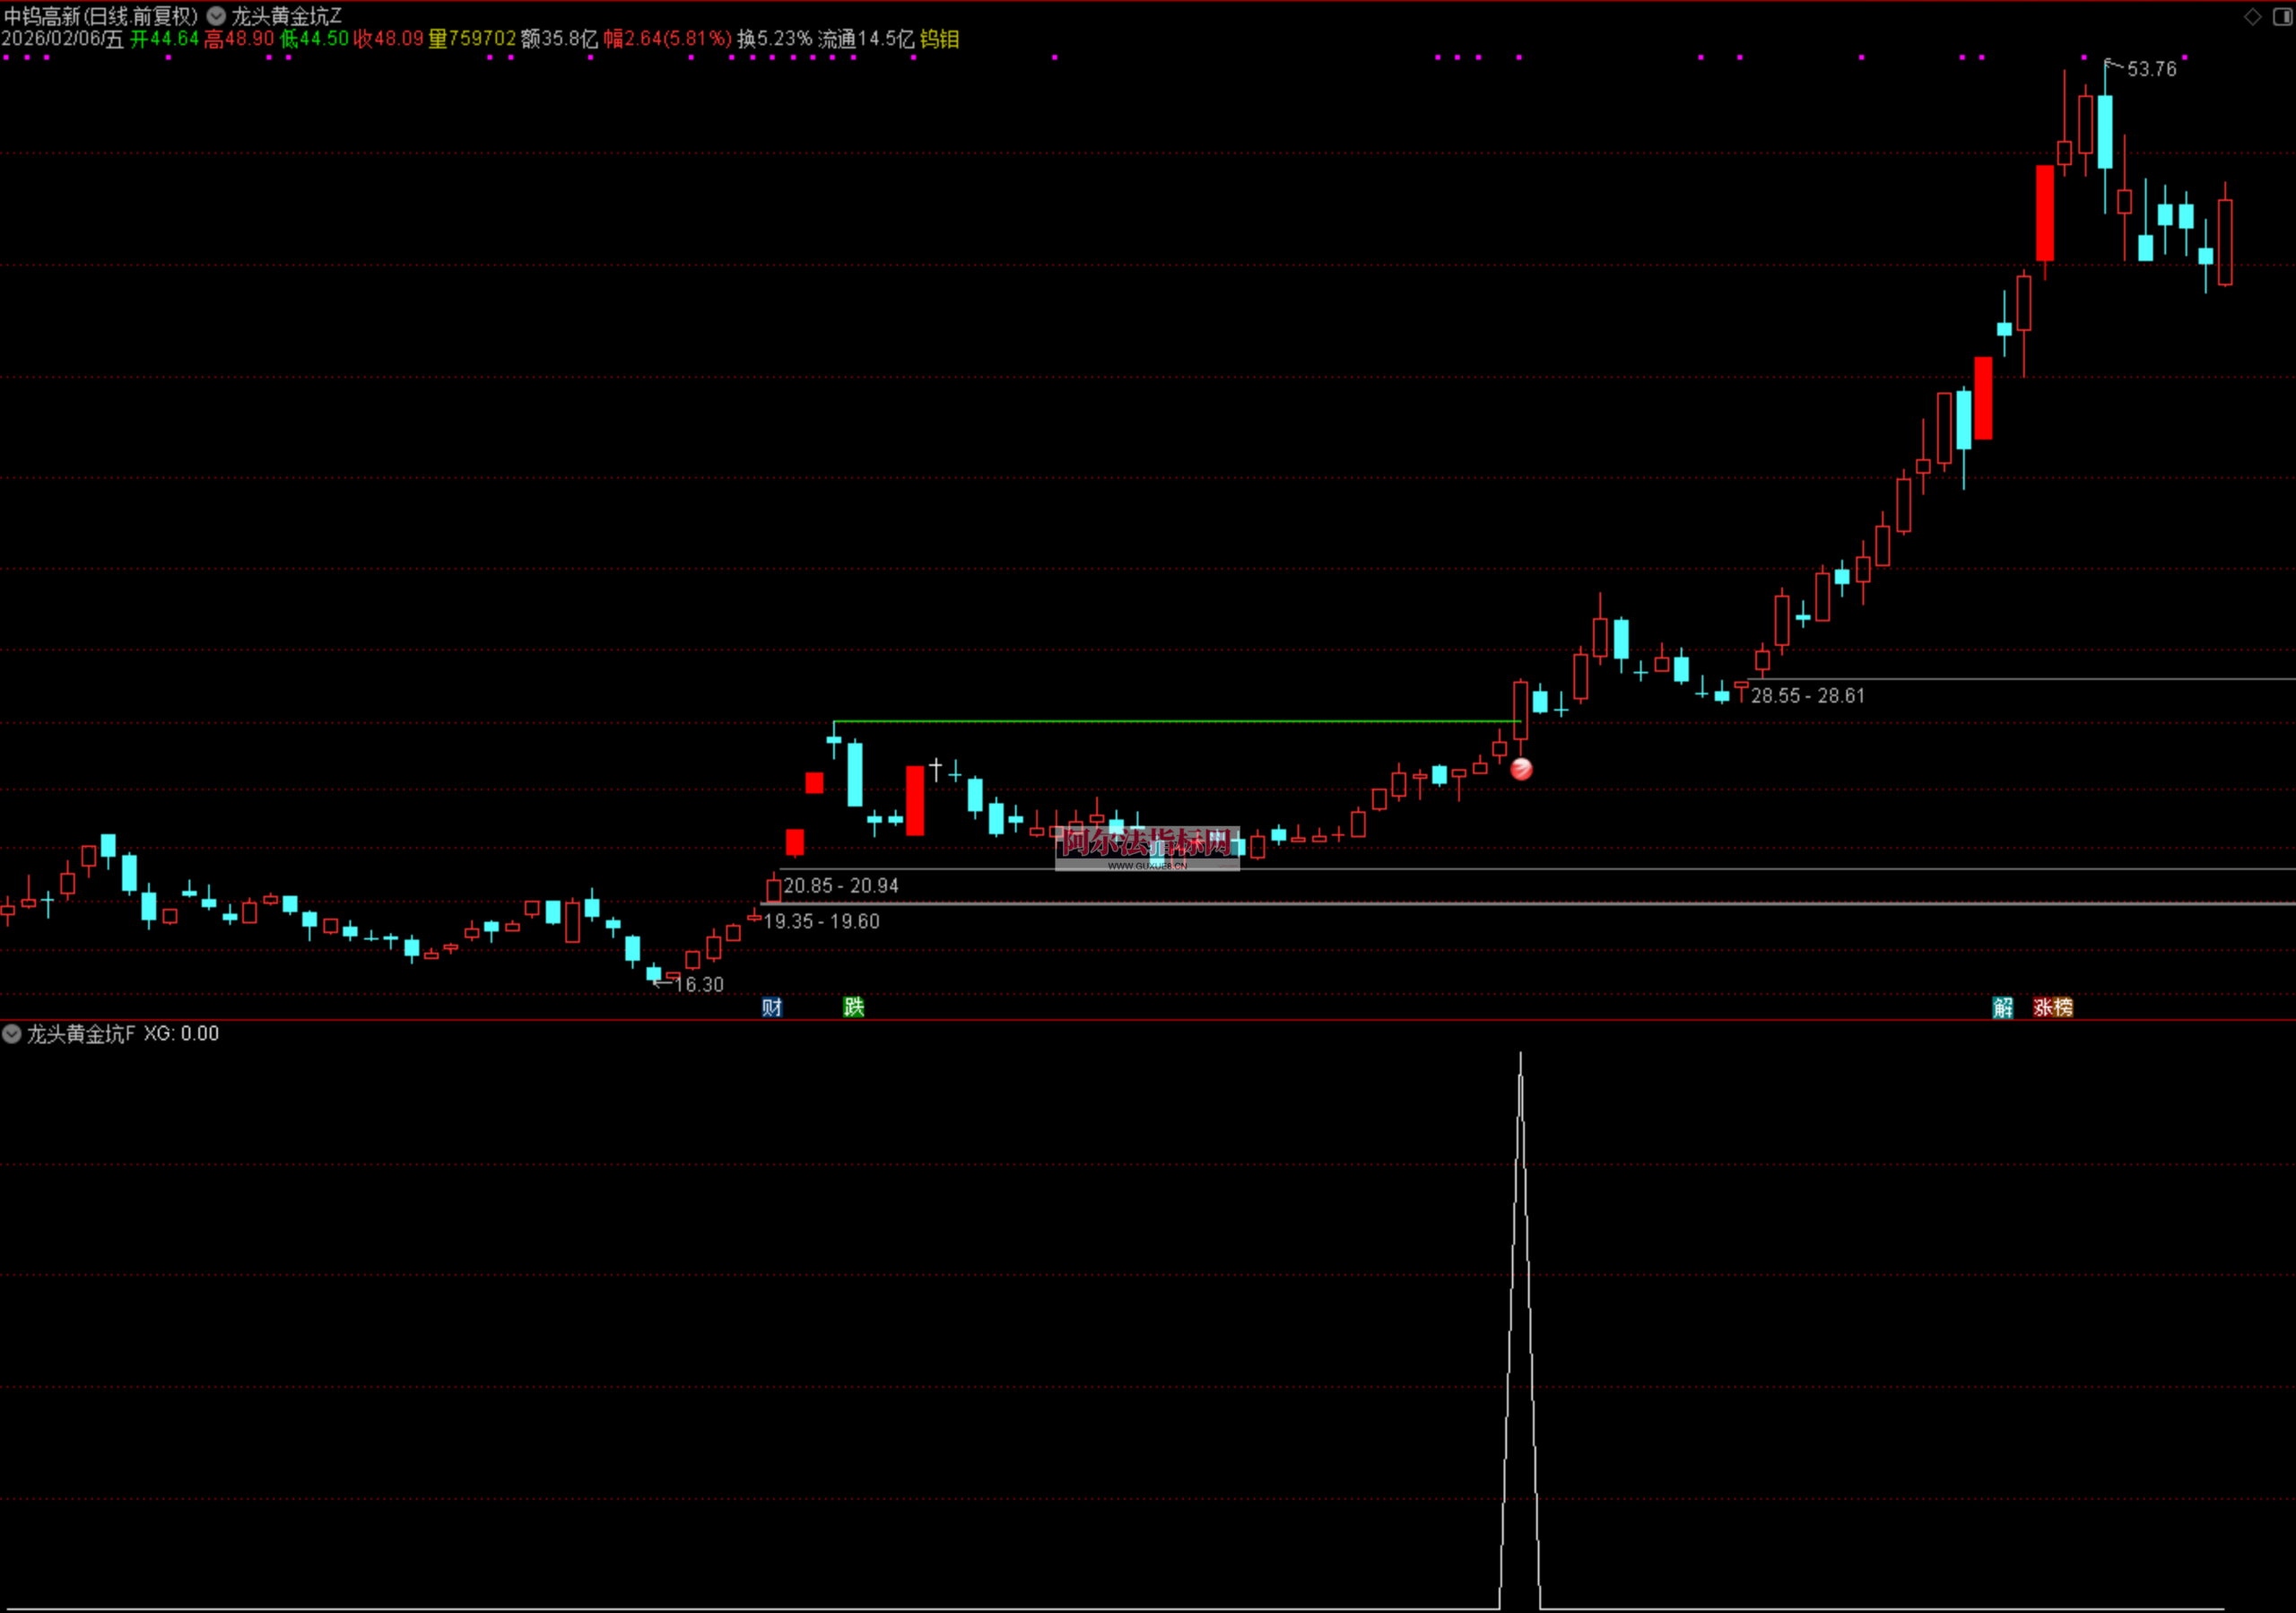
Task: Click the XG signal spike peak
Action: tap(1520, 1056)
